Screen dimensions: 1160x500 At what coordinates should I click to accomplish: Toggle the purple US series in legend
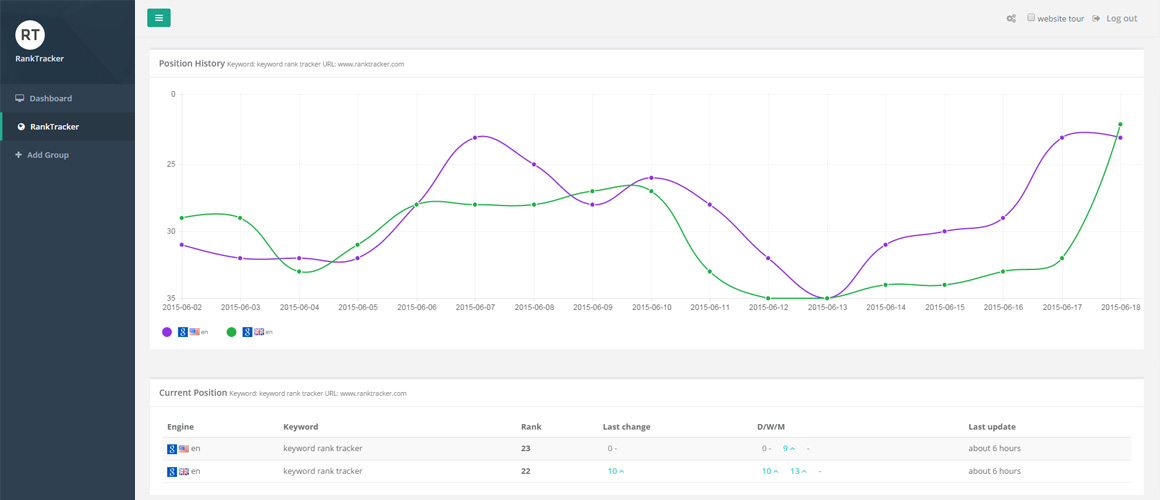166,332
